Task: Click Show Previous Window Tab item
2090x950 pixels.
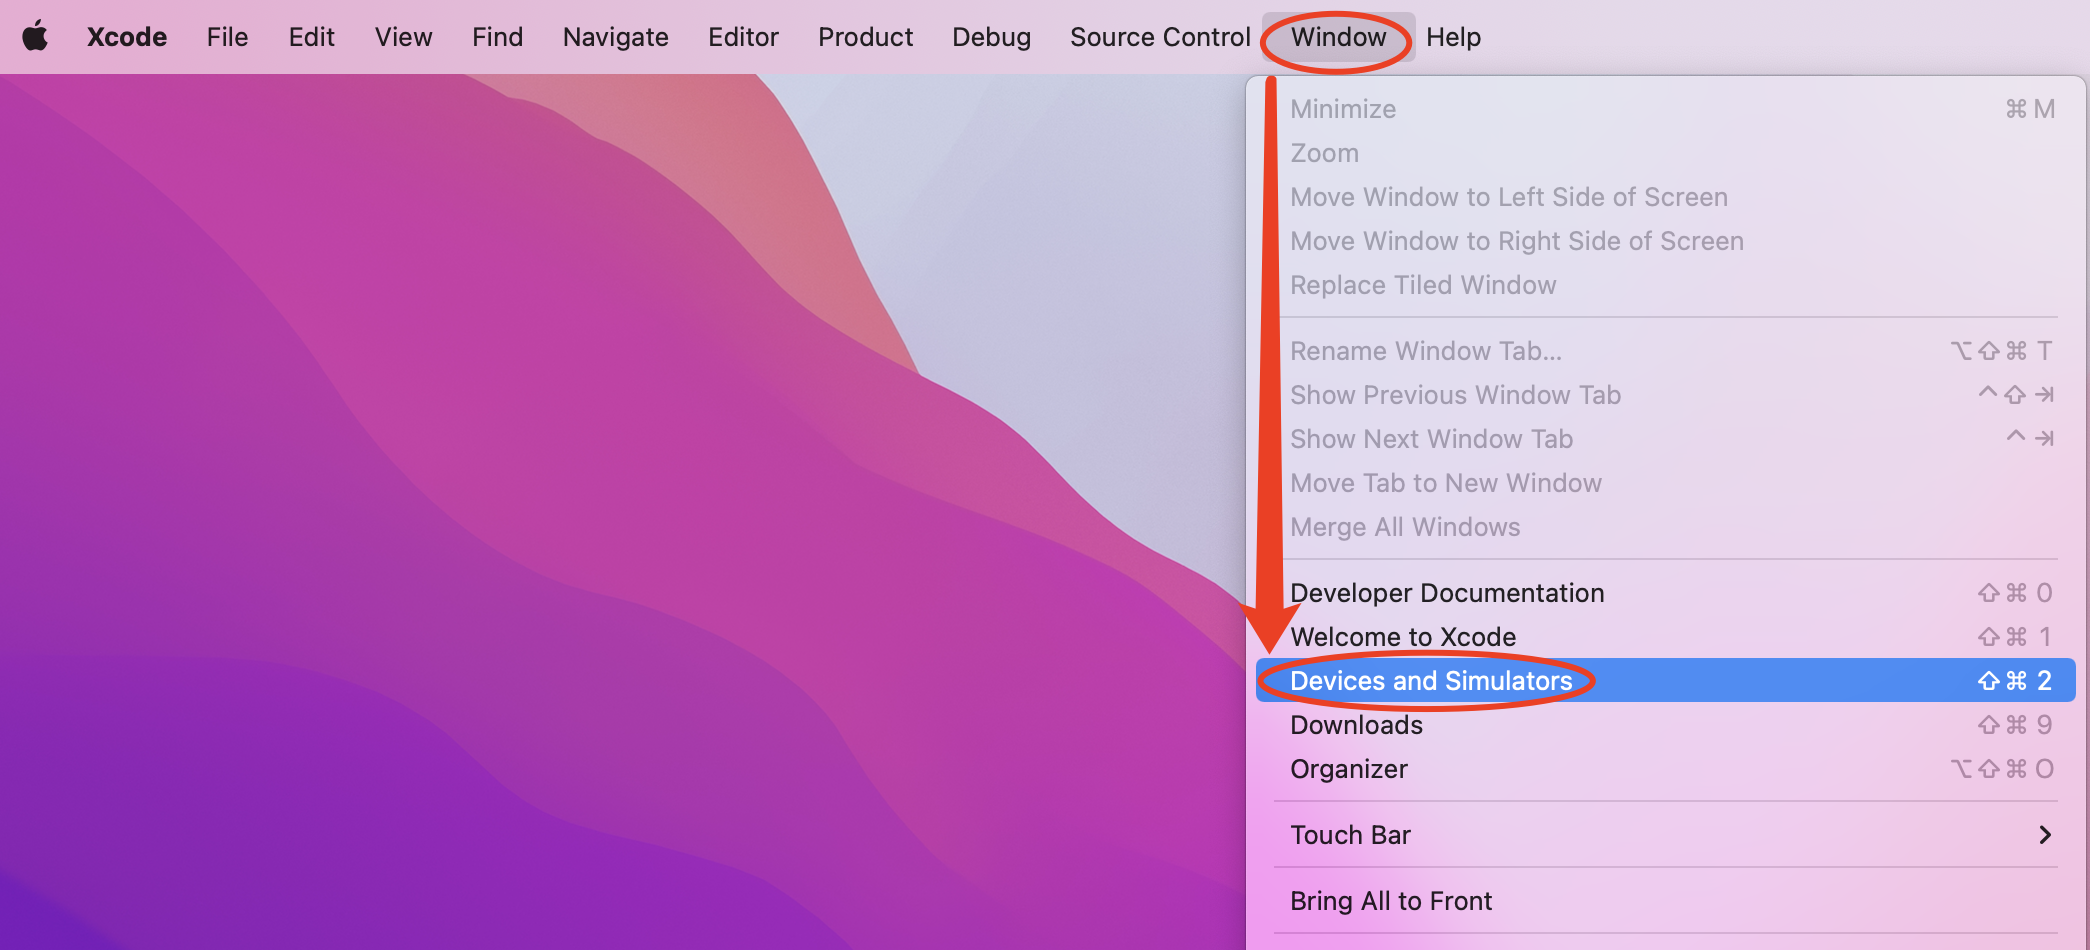Action: [1666, 395]
